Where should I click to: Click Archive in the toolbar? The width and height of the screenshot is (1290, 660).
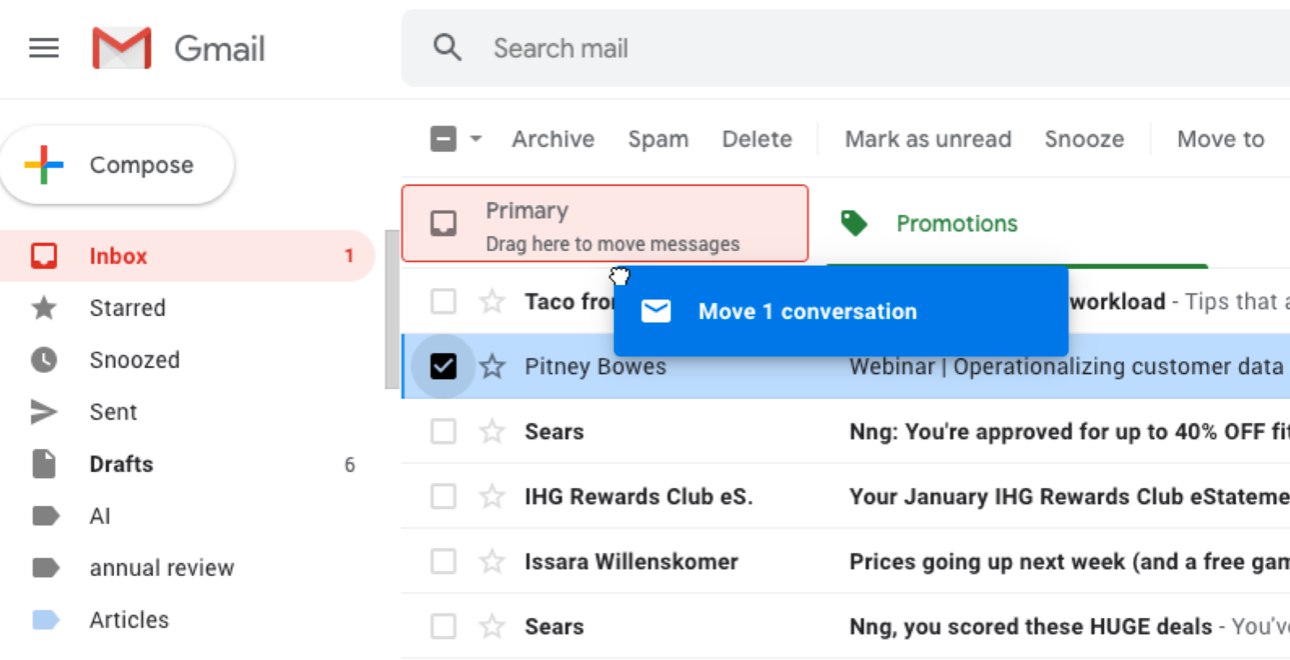click(x=553, y=139)
